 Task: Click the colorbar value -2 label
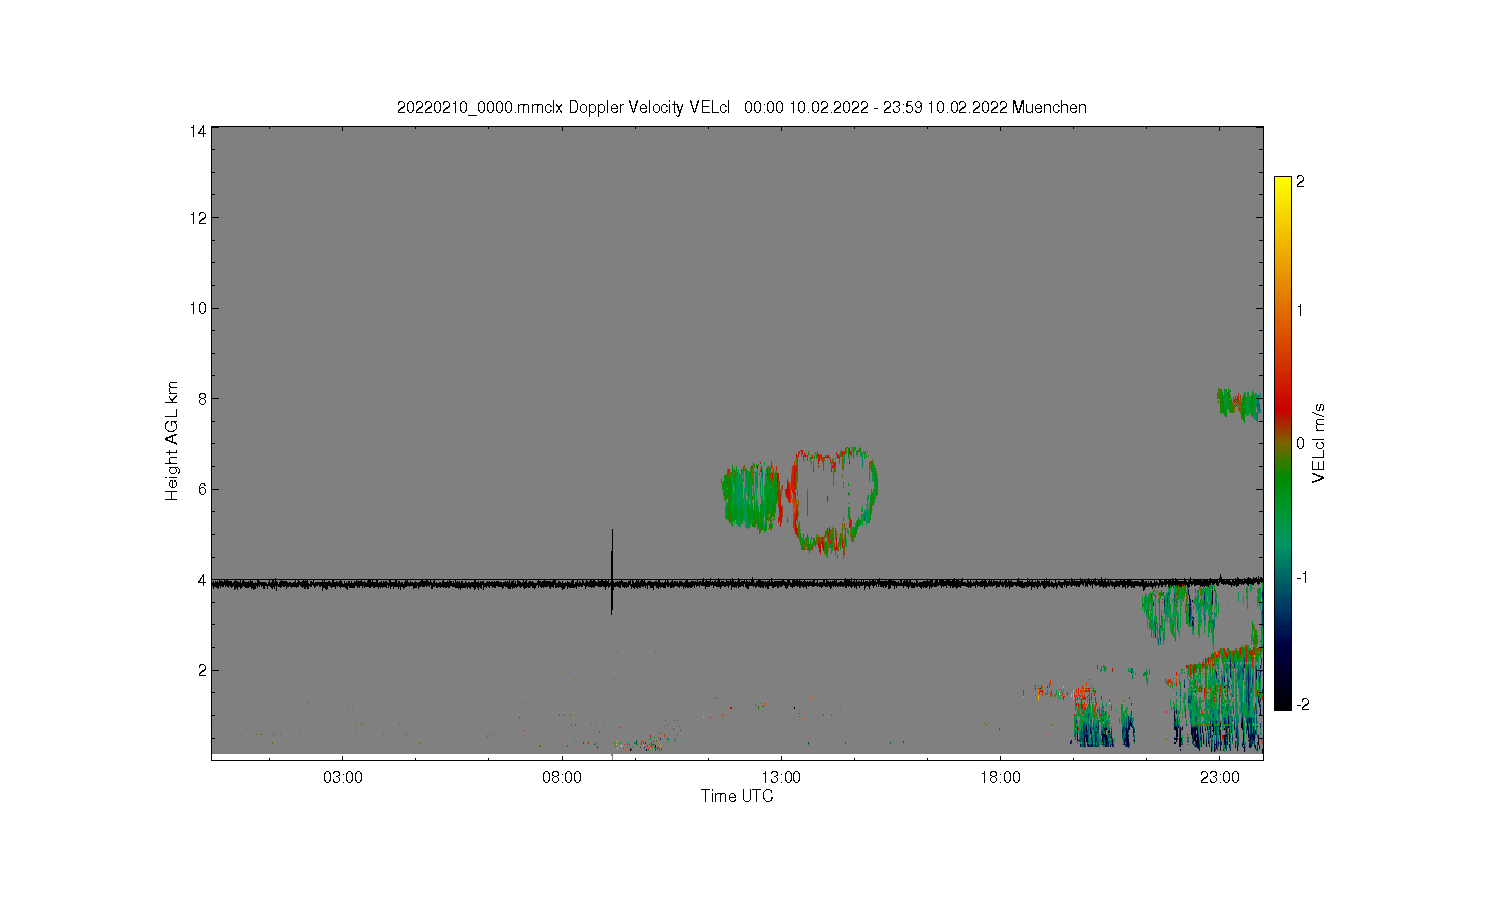1302,704
